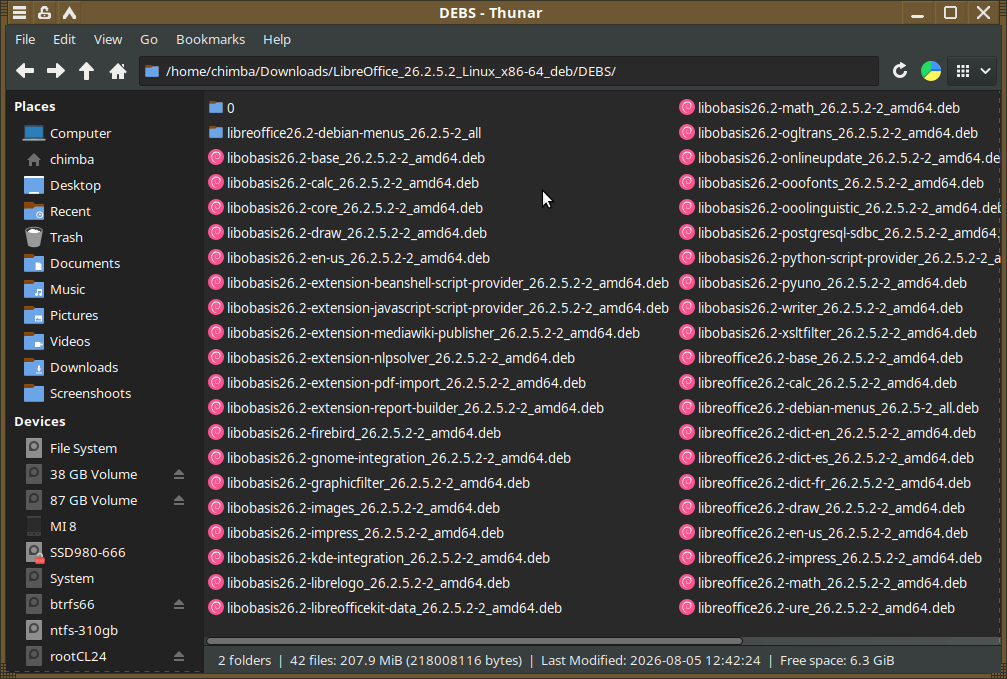The height and width of the screenshot is (679, 1007).
Task: Click the grid view mode icon
Action: point(963,71)
